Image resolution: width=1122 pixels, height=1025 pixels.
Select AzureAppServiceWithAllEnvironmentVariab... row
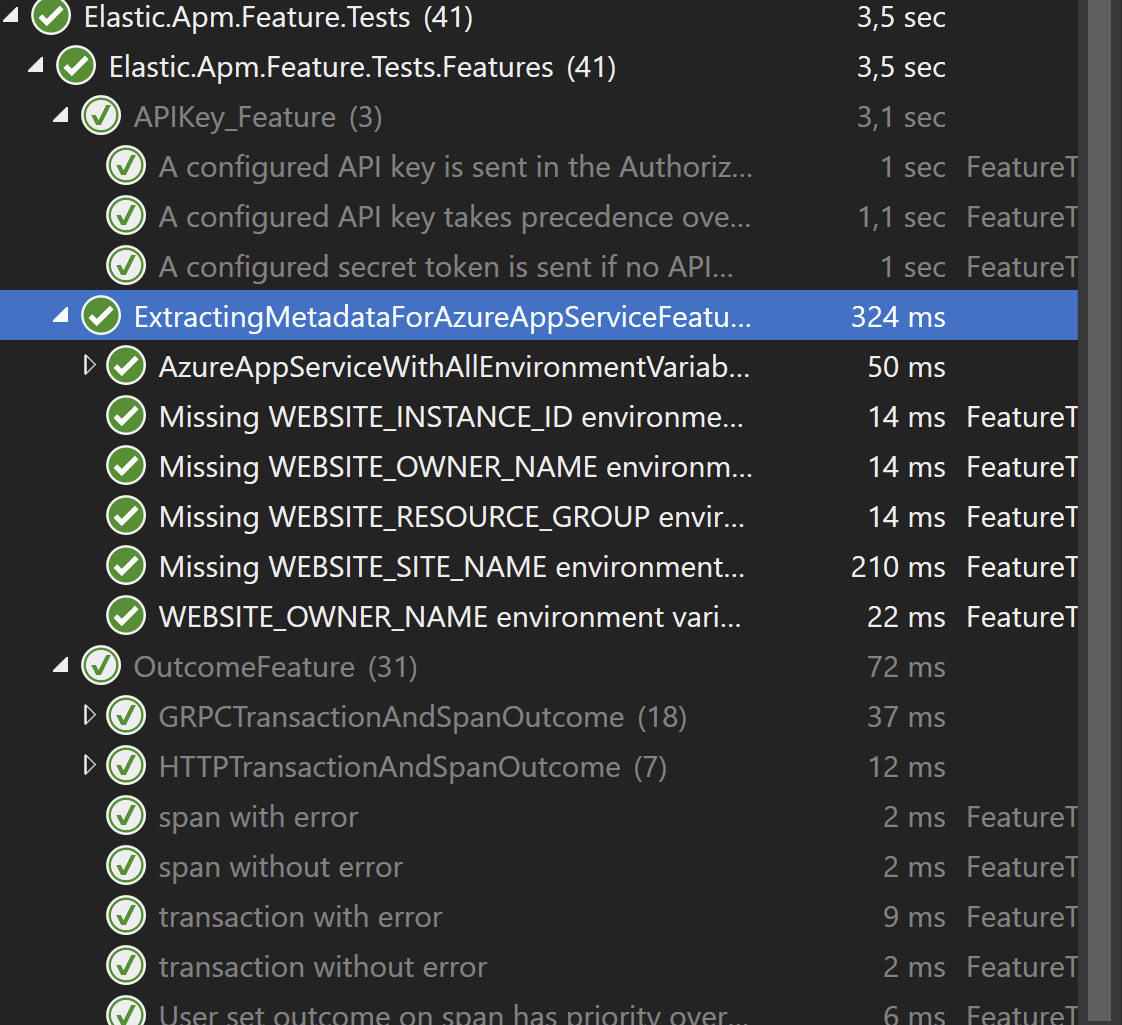[539, 366]
